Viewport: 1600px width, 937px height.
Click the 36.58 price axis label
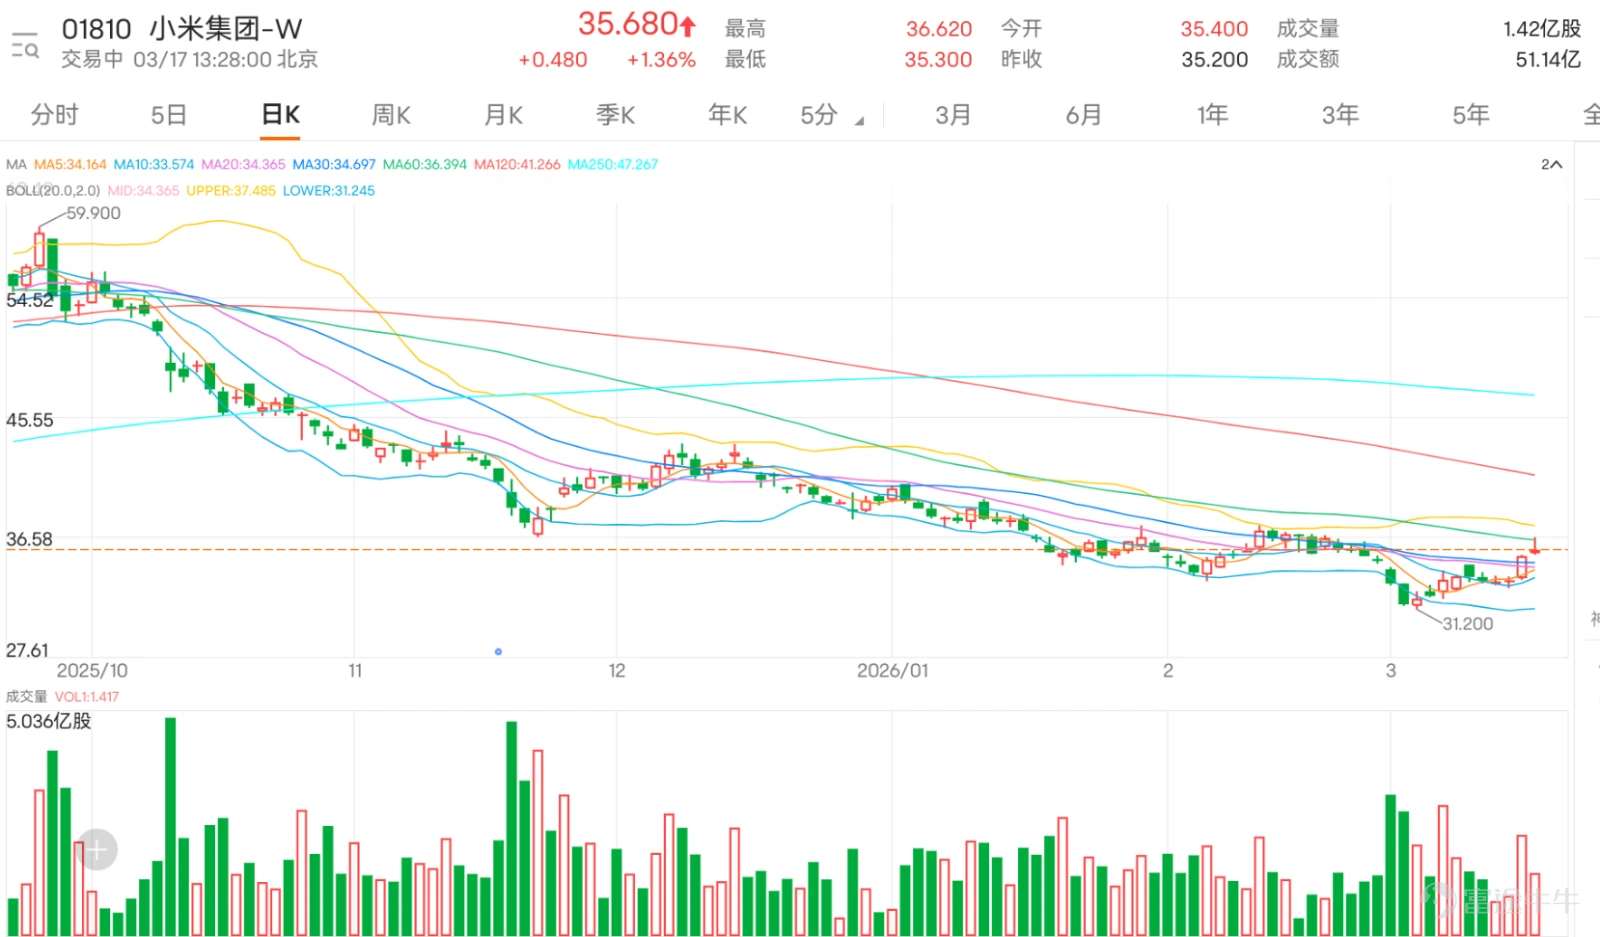click(29, 539)
